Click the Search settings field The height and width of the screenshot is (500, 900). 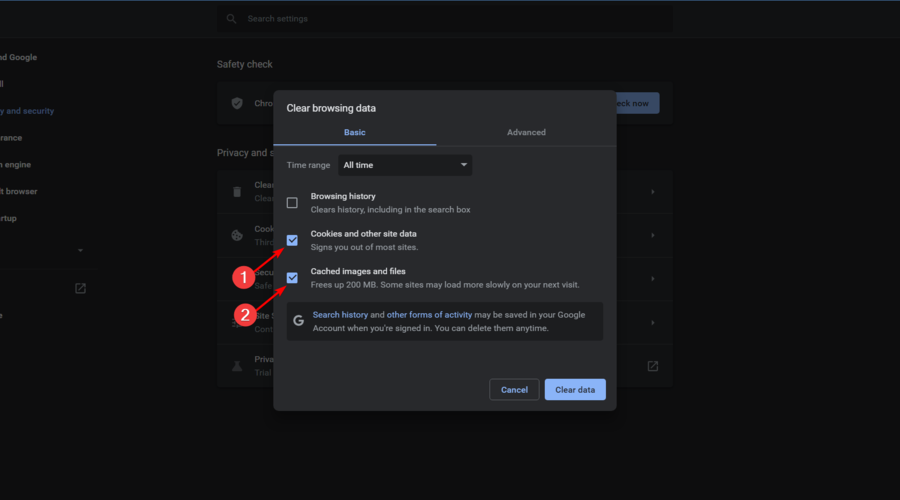445,19
